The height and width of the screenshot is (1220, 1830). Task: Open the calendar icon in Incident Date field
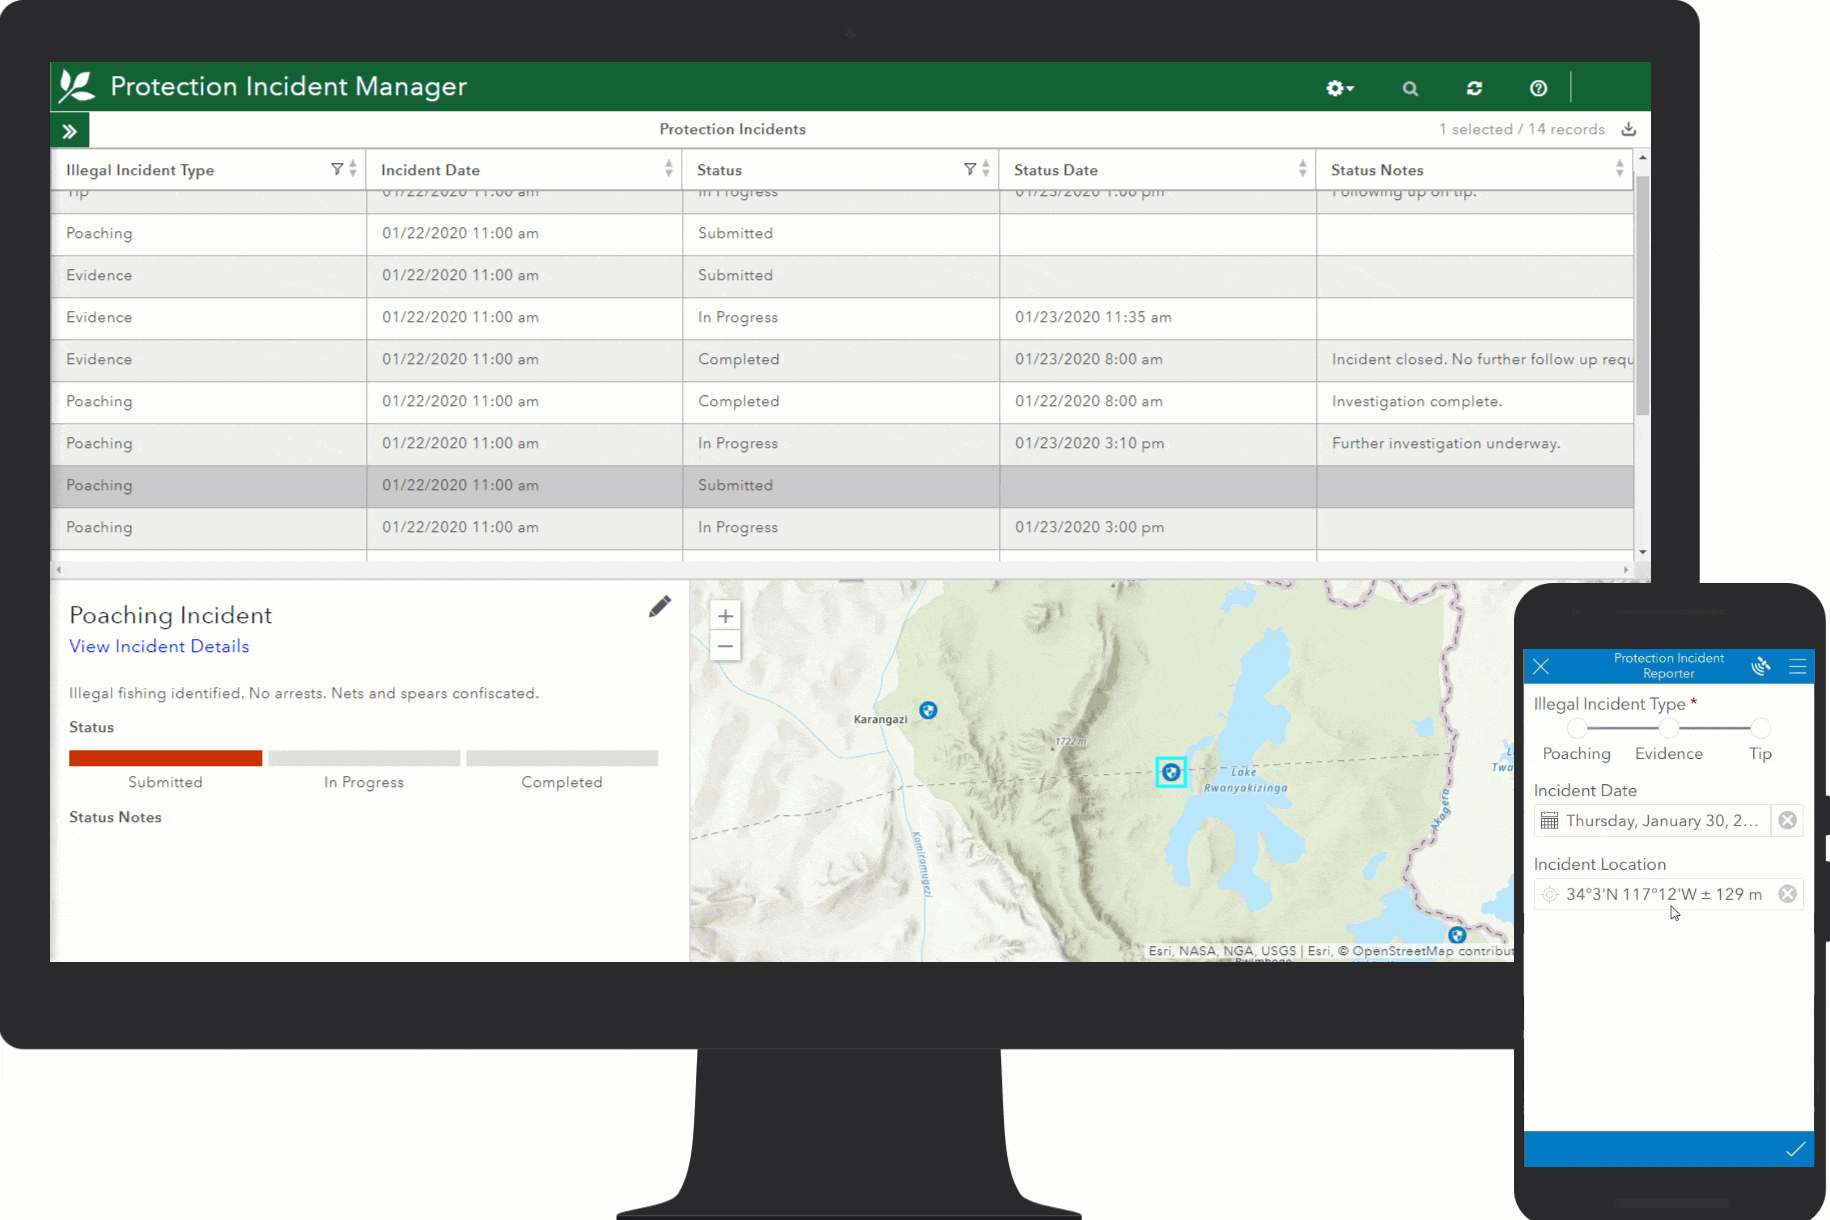1549,820
